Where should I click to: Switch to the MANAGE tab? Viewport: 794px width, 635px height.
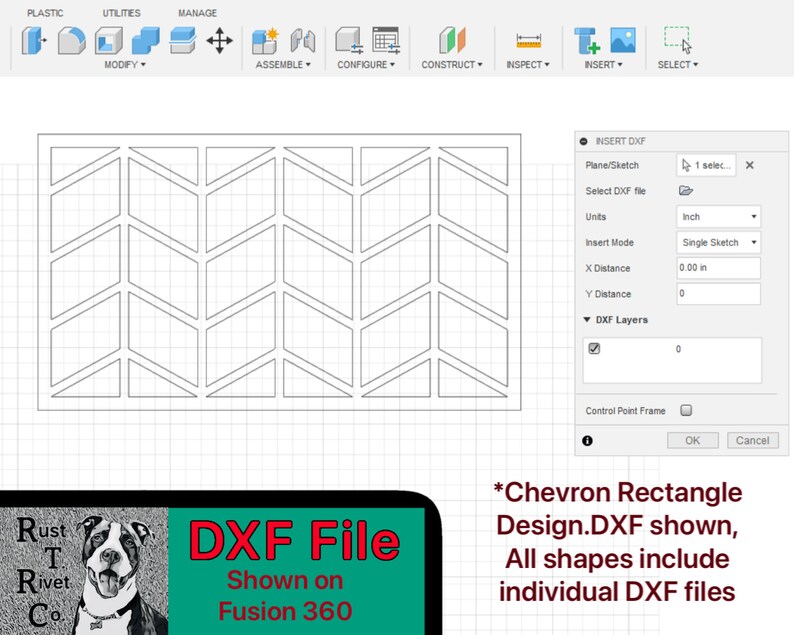[197, 13]
